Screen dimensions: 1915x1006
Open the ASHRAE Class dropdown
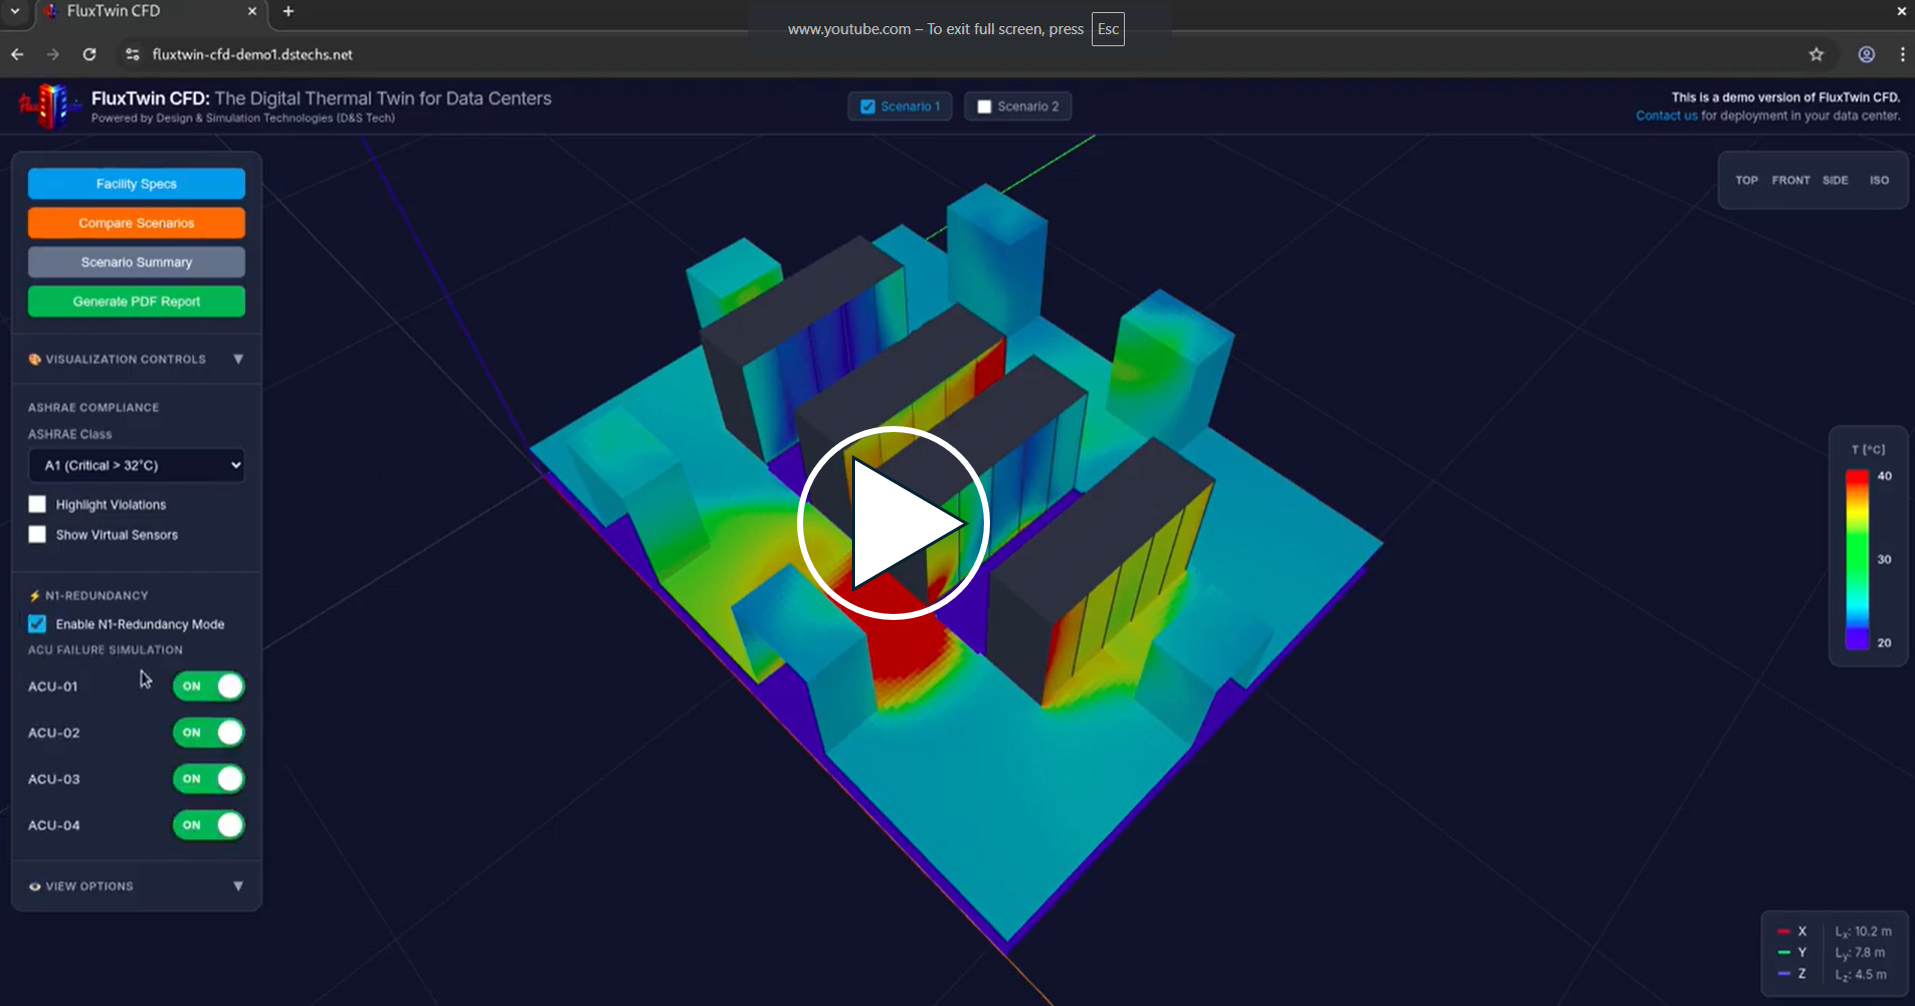[137, 465]
